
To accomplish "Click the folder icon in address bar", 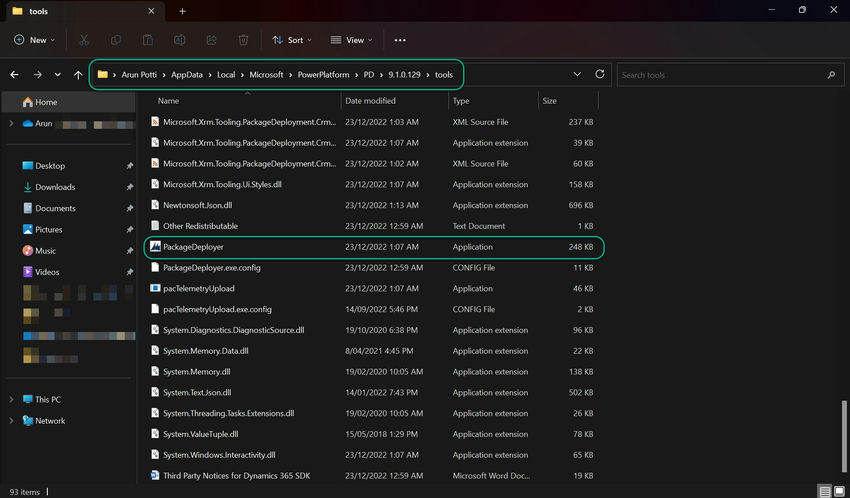I will (x=102, y=75).
